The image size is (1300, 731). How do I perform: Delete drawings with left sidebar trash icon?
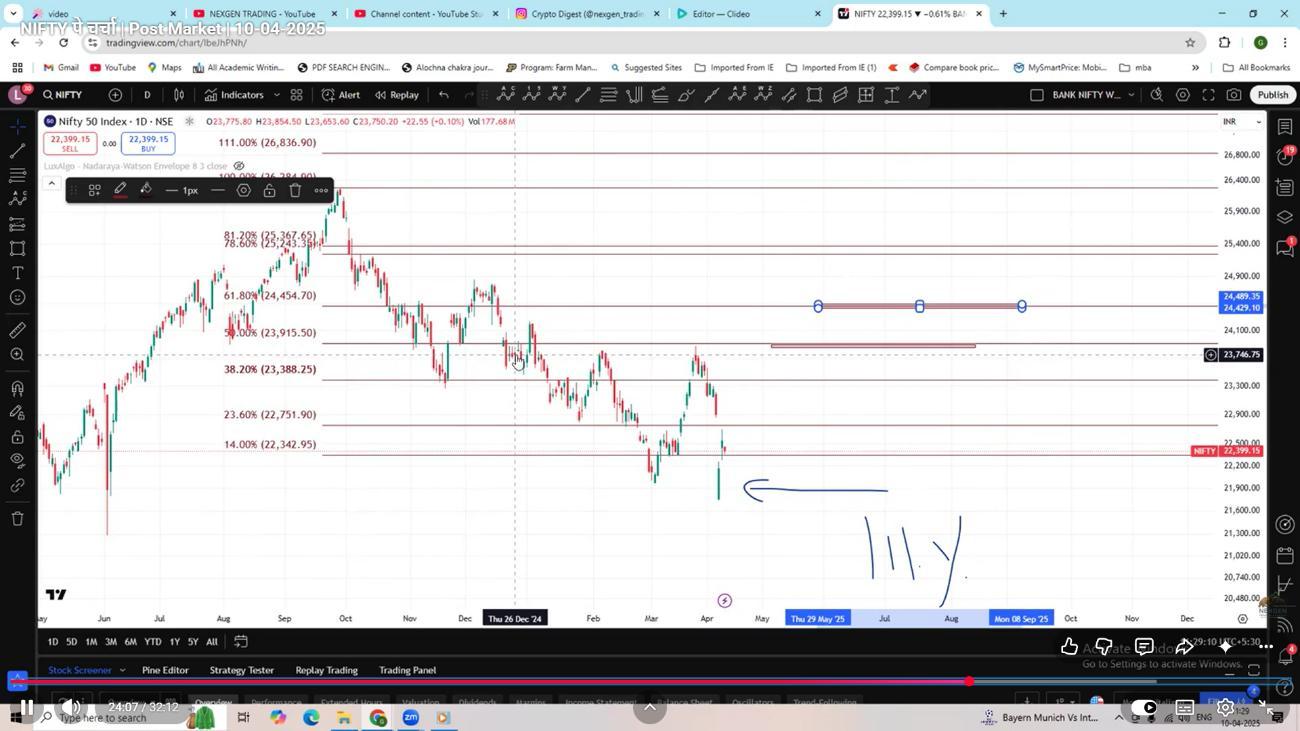tap(17, 518)
